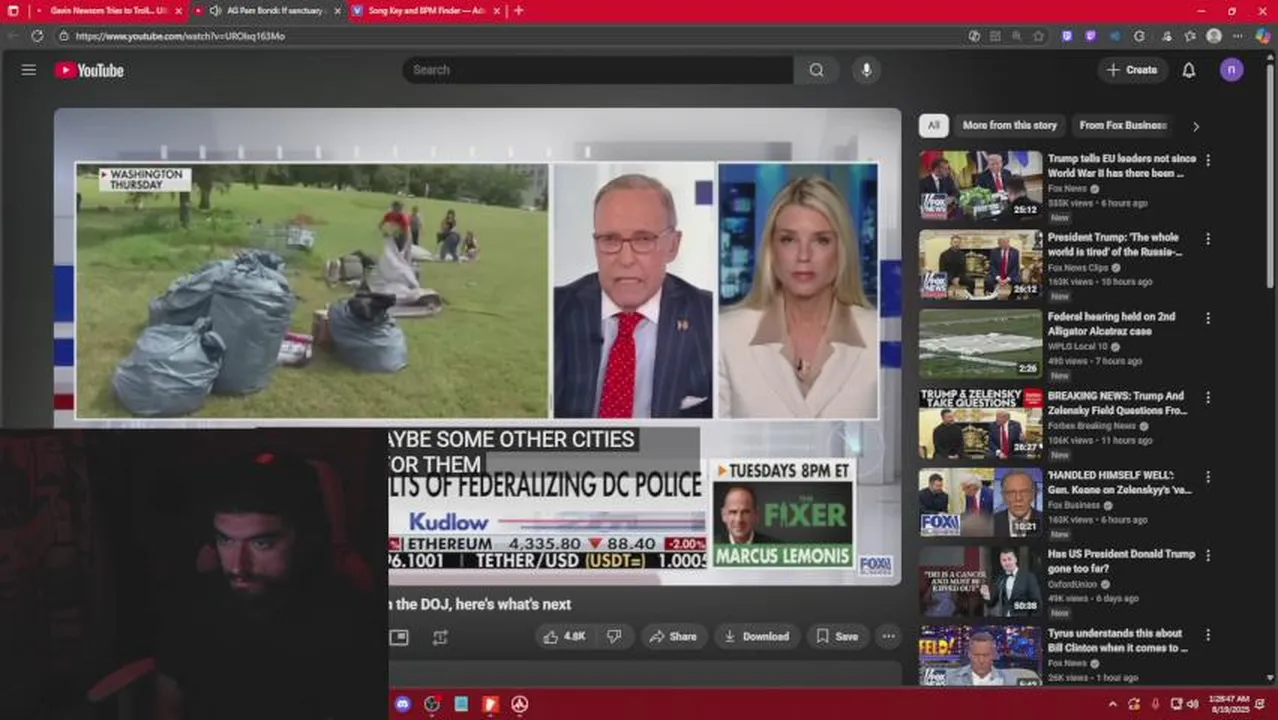Select 'More from this story' chip
Image resolution: width=1278 pixels, height=720 pixels.
coord(1009,126)
